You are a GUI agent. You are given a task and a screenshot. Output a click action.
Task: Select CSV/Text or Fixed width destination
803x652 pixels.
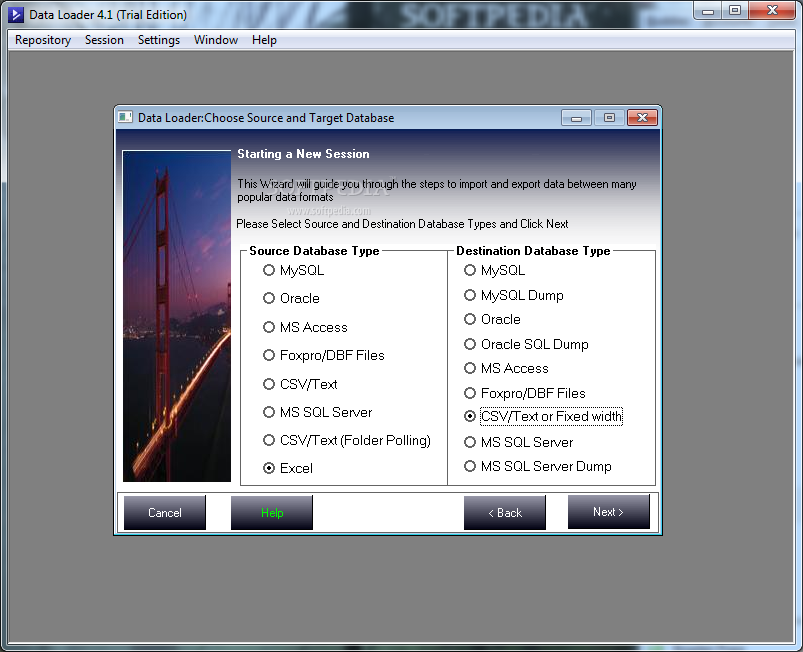tap(543, 416)
